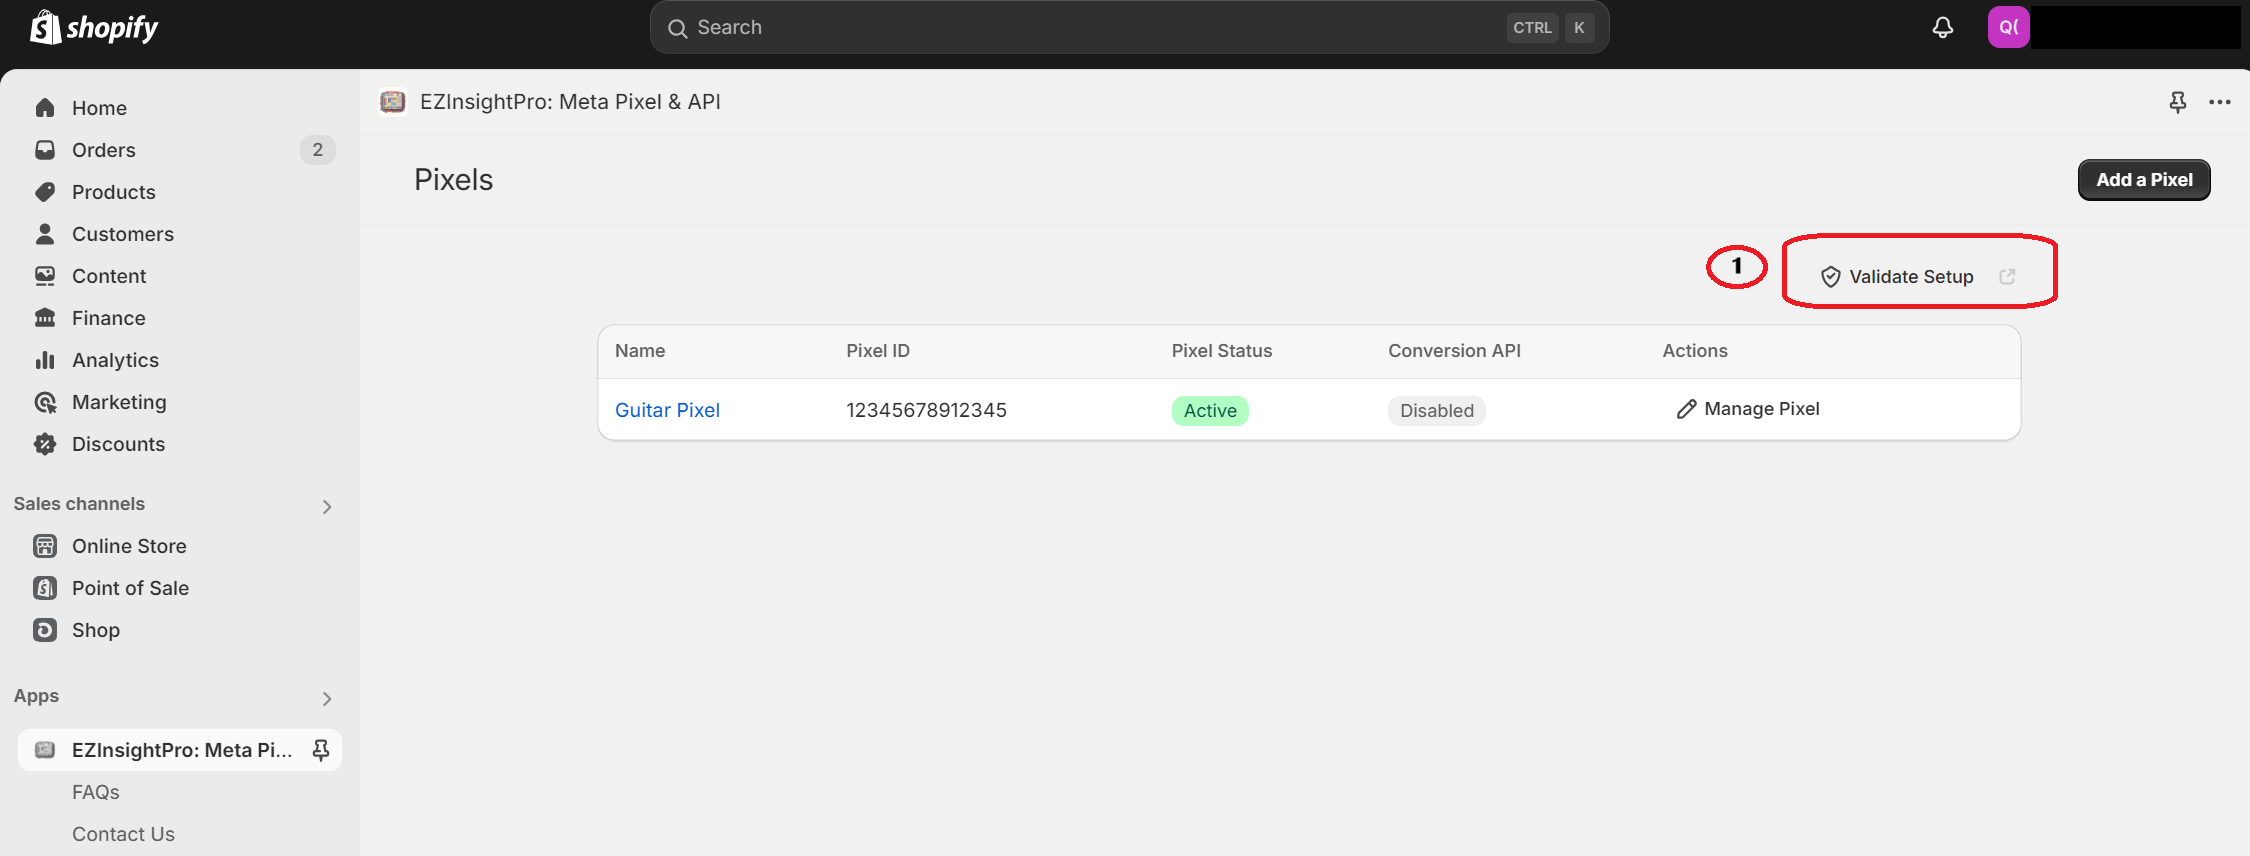The image size is (2250, 856).
Task: Click the Validate Setup shield icon
Action: tap(1830, 277)
